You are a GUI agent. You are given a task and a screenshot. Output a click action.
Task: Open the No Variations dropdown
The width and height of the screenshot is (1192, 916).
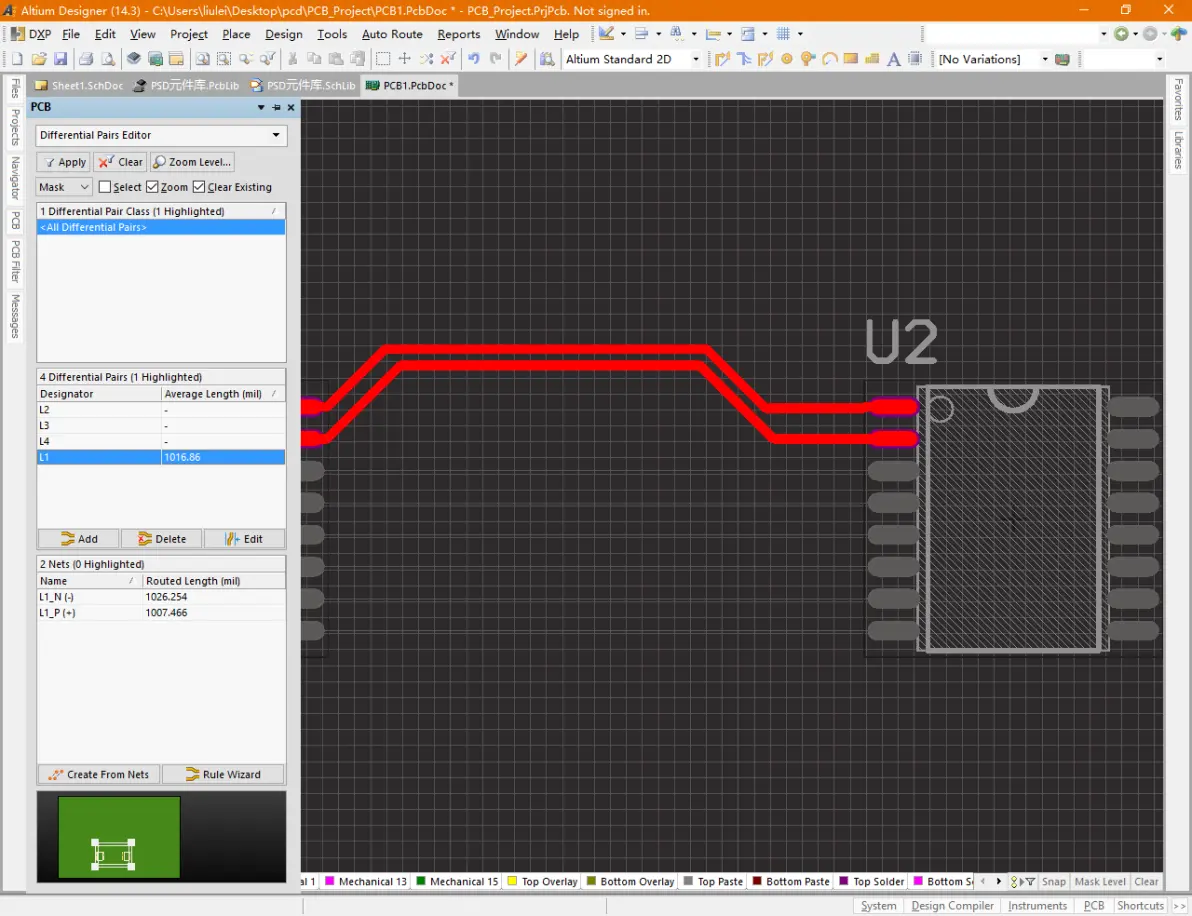[x=1045, y=59]
